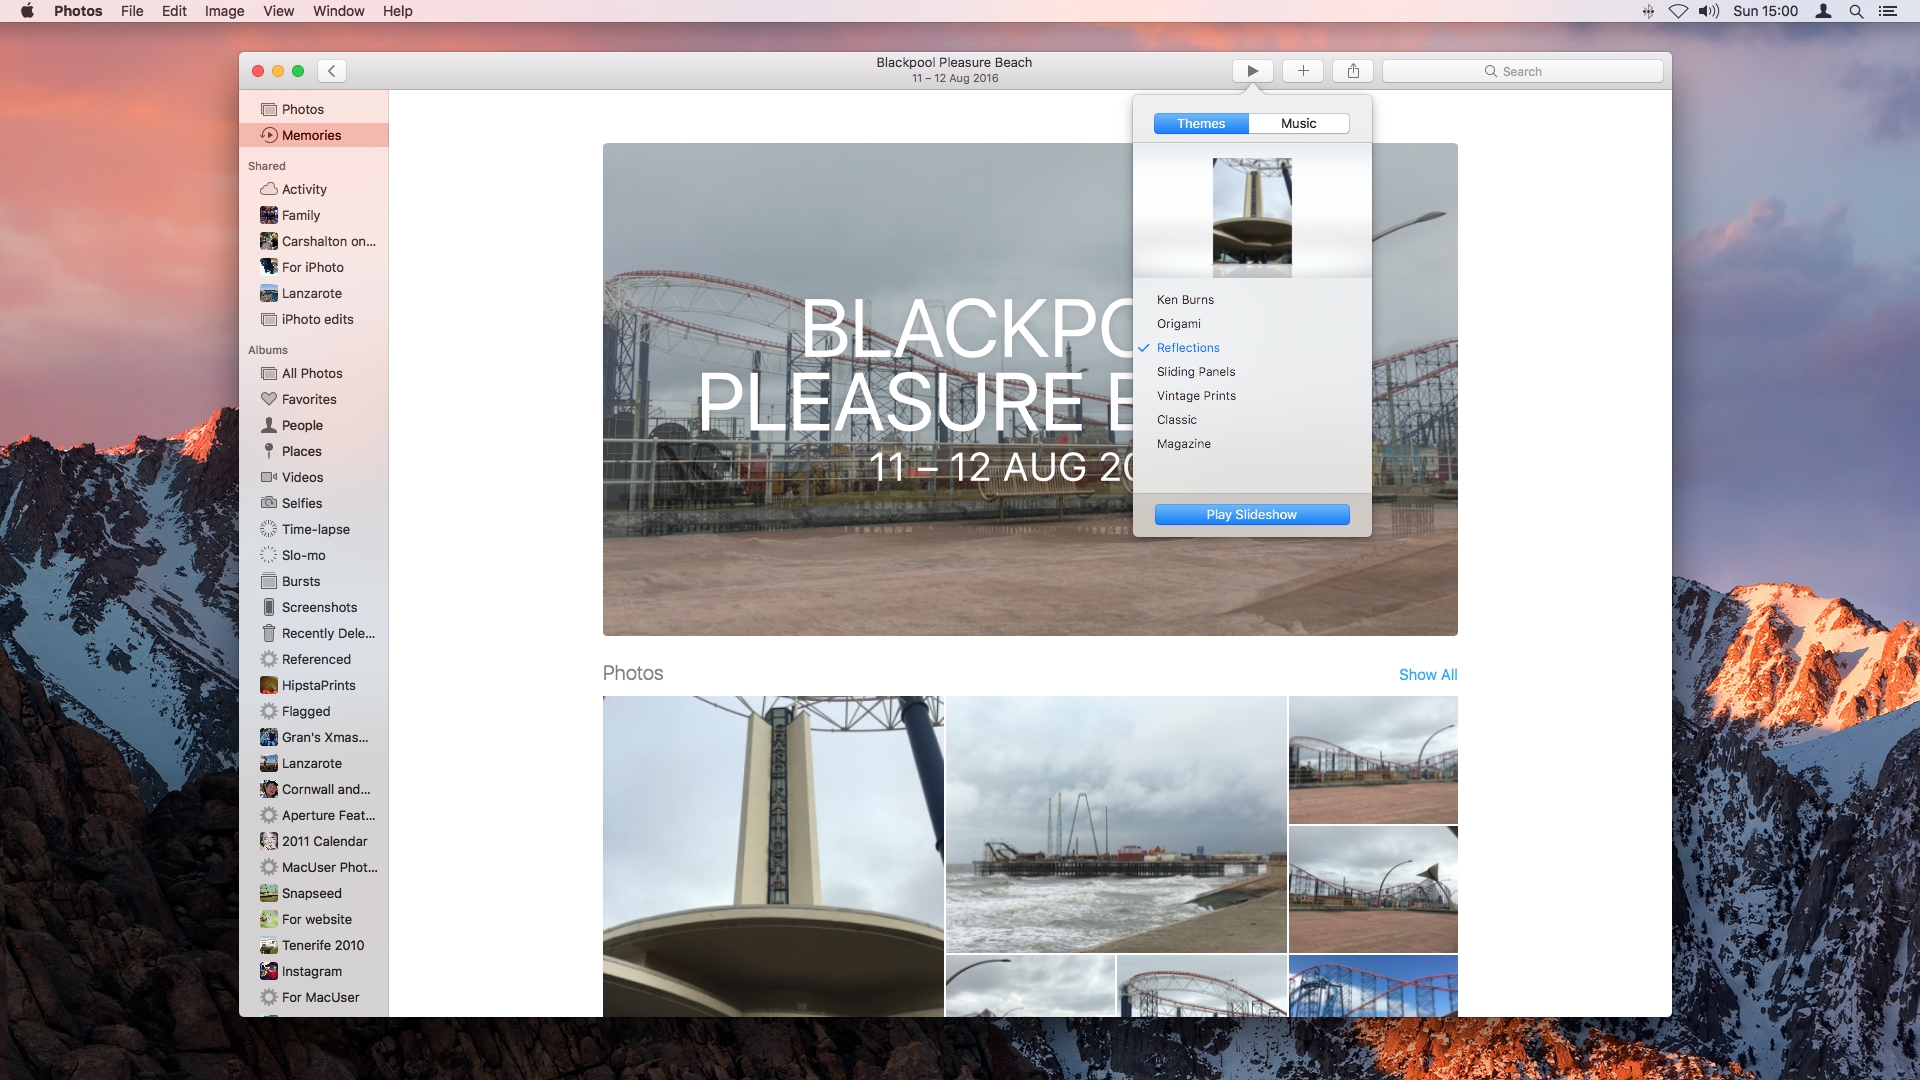The height and width of the screenshot is (1080, 1920).
Task: Open Notification Center icon in menu bar
Action: (x=1888, y=11)
